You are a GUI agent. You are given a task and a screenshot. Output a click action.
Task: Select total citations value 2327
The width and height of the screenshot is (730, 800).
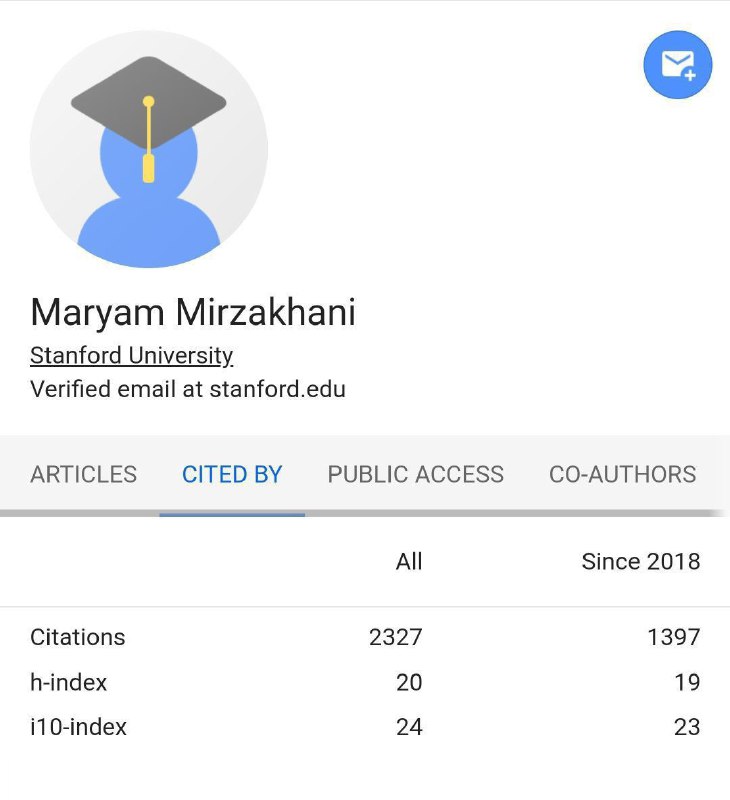click(x=396, y=637)
